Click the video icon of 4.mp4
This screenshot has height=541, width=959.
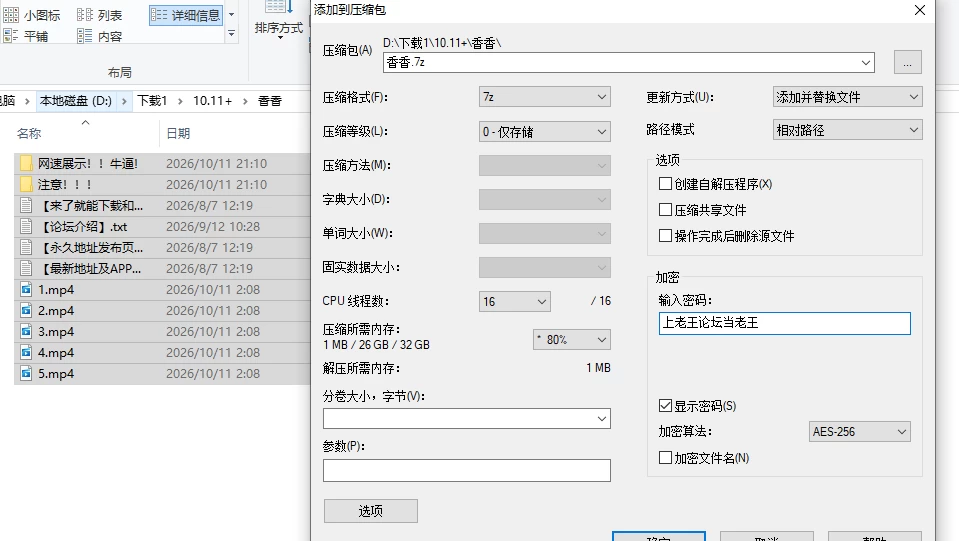26,352
